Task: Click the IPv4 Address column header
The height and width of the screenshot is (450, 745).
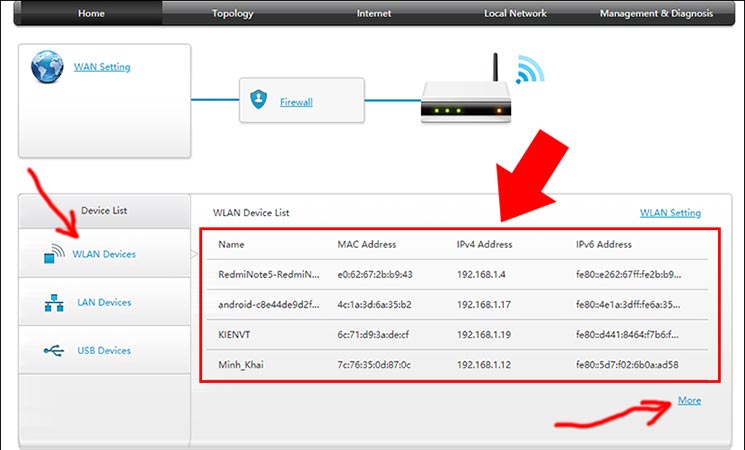Action: coord(485,244)
